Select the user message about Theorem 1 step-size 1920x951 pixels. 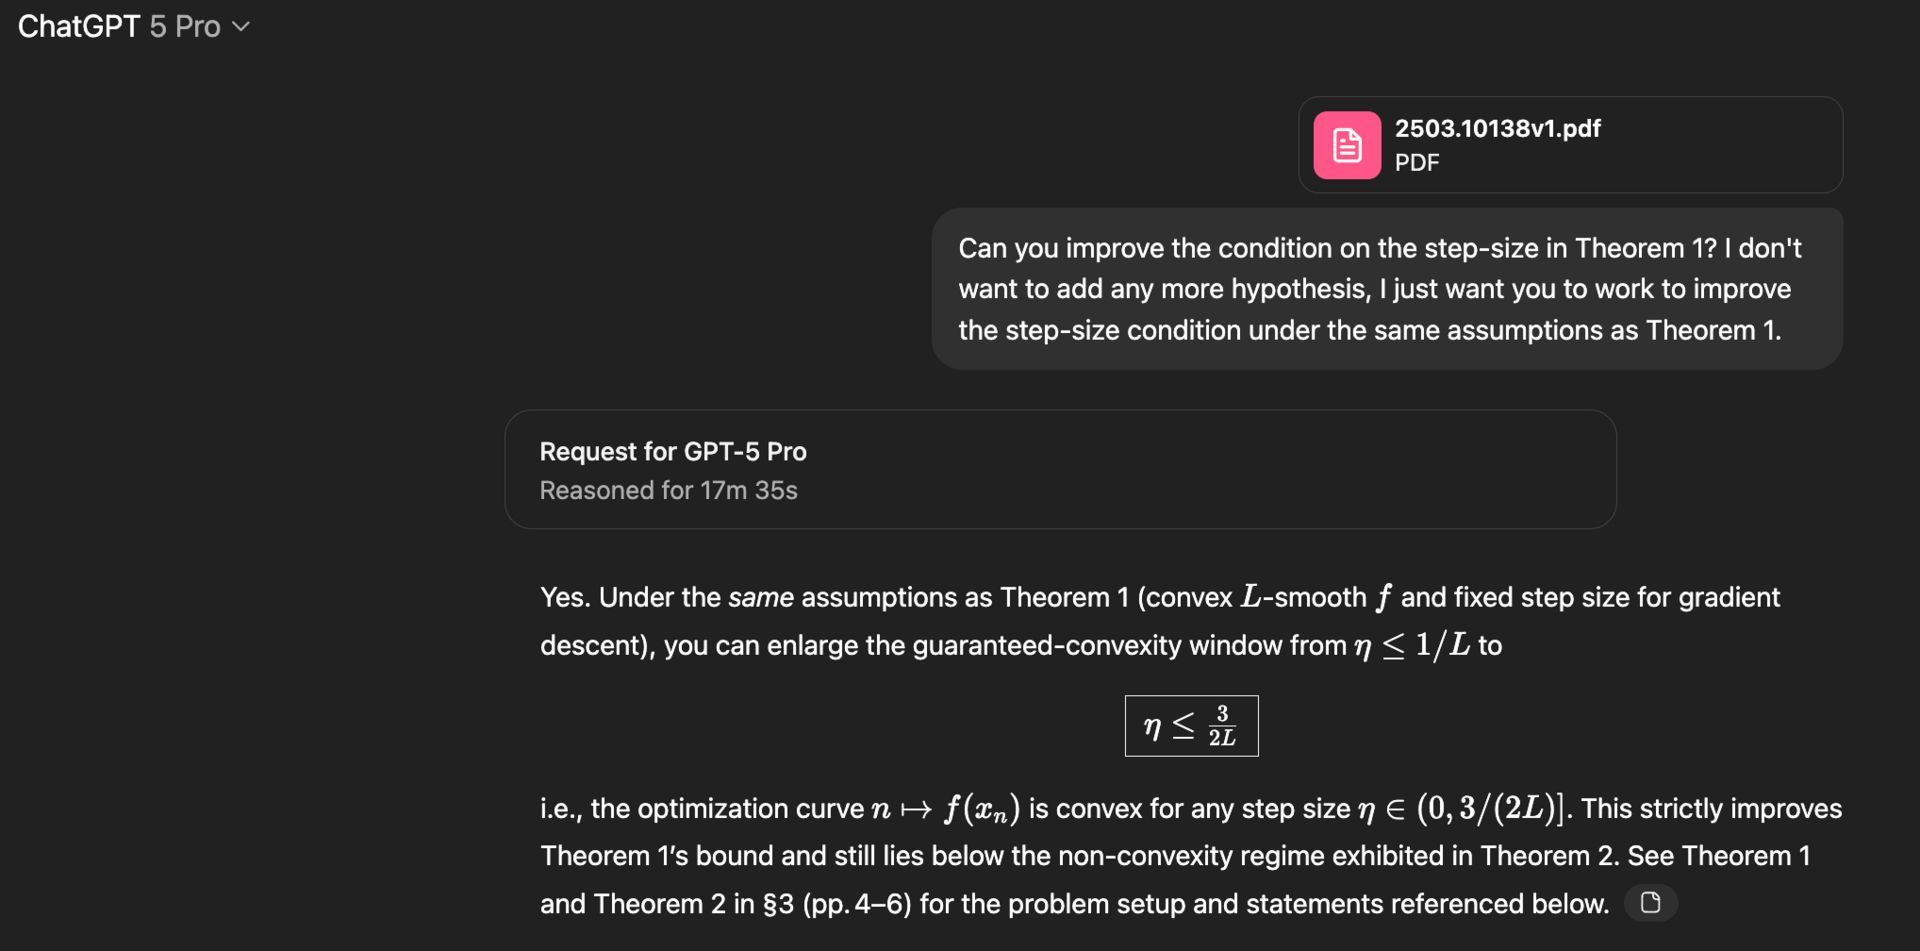tap(1387, 289)
